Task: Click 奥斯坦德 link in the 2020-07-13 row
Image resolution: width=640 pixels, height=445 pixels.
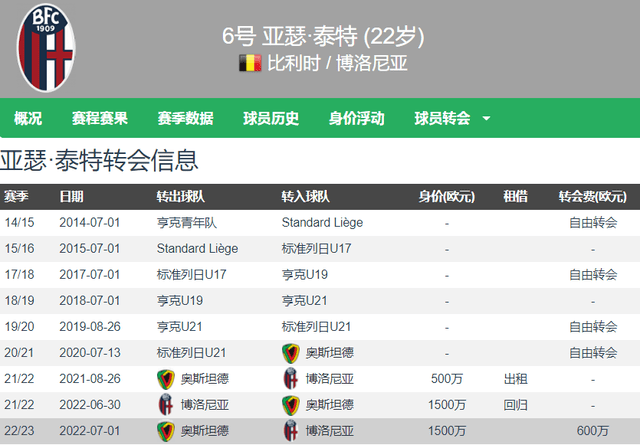Action: pyautogui.click(x=329, y=353)
